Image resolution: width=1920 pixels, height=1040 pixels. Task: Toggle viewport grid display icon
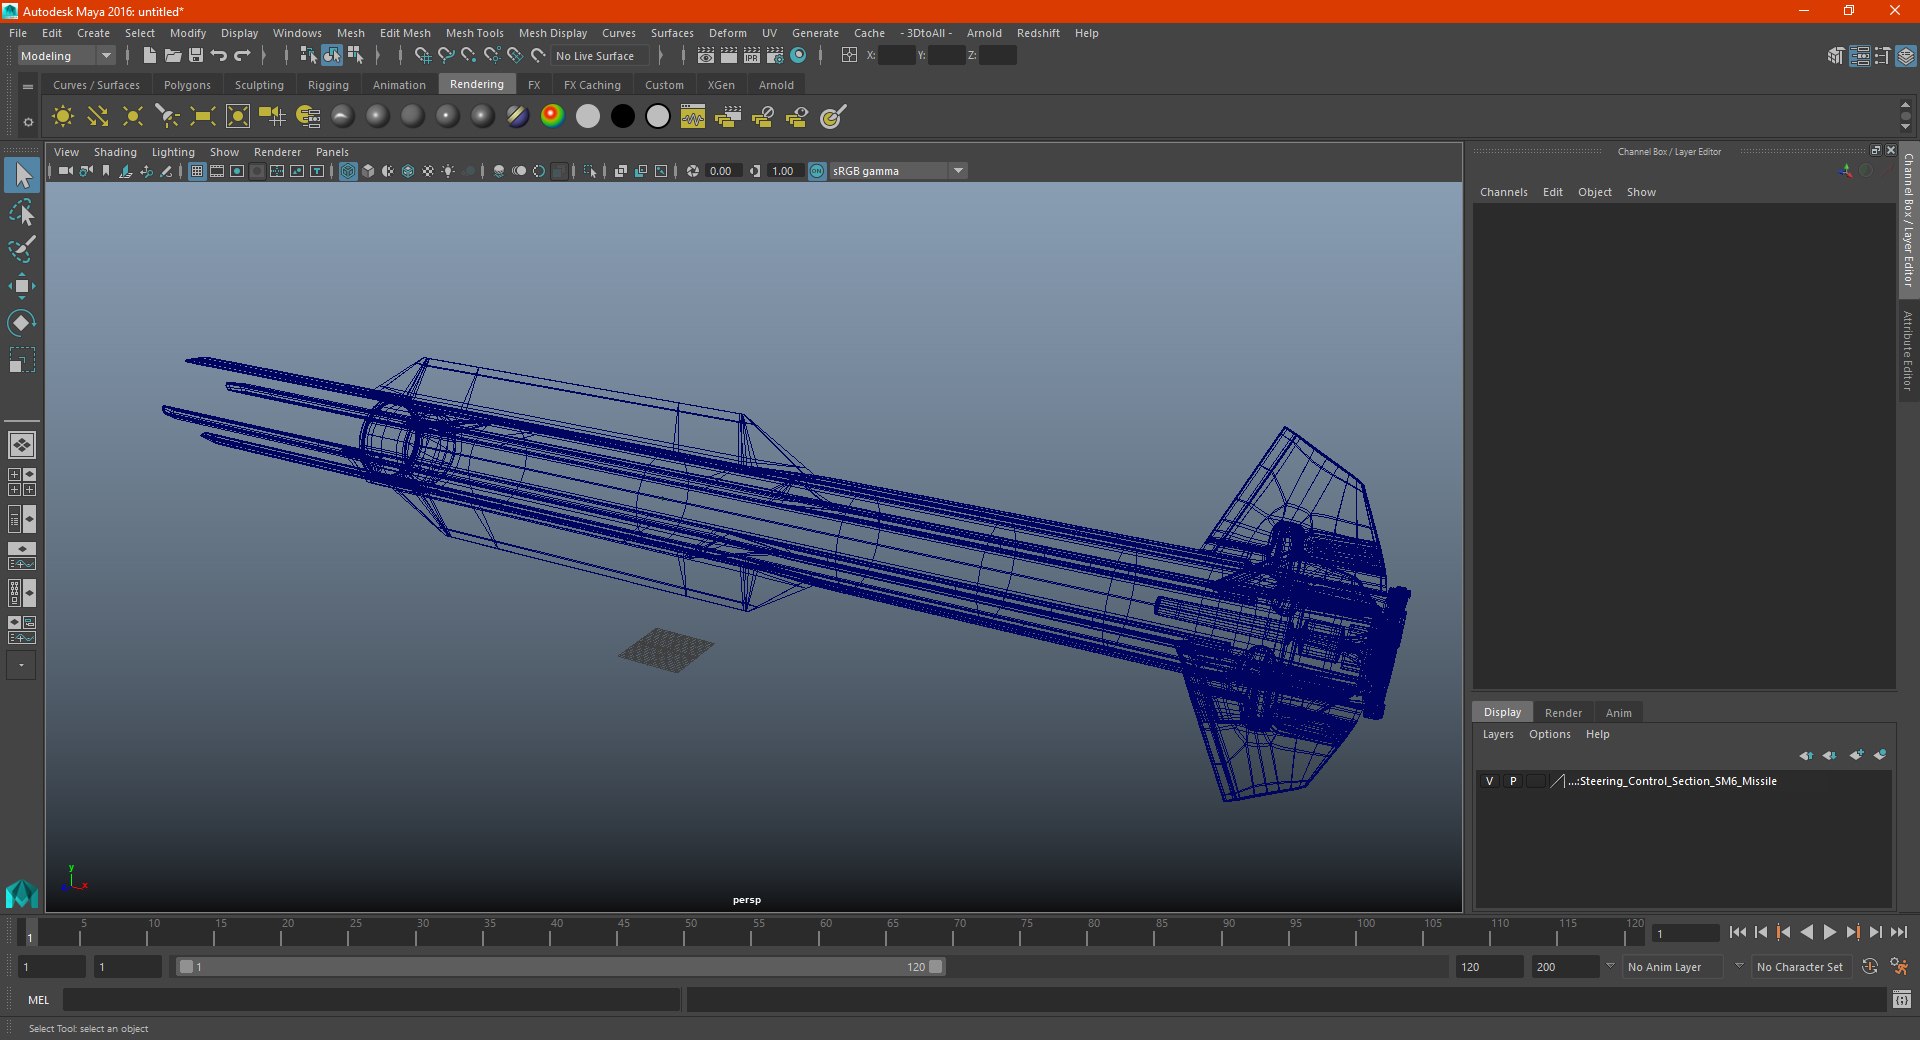point(197,171)
